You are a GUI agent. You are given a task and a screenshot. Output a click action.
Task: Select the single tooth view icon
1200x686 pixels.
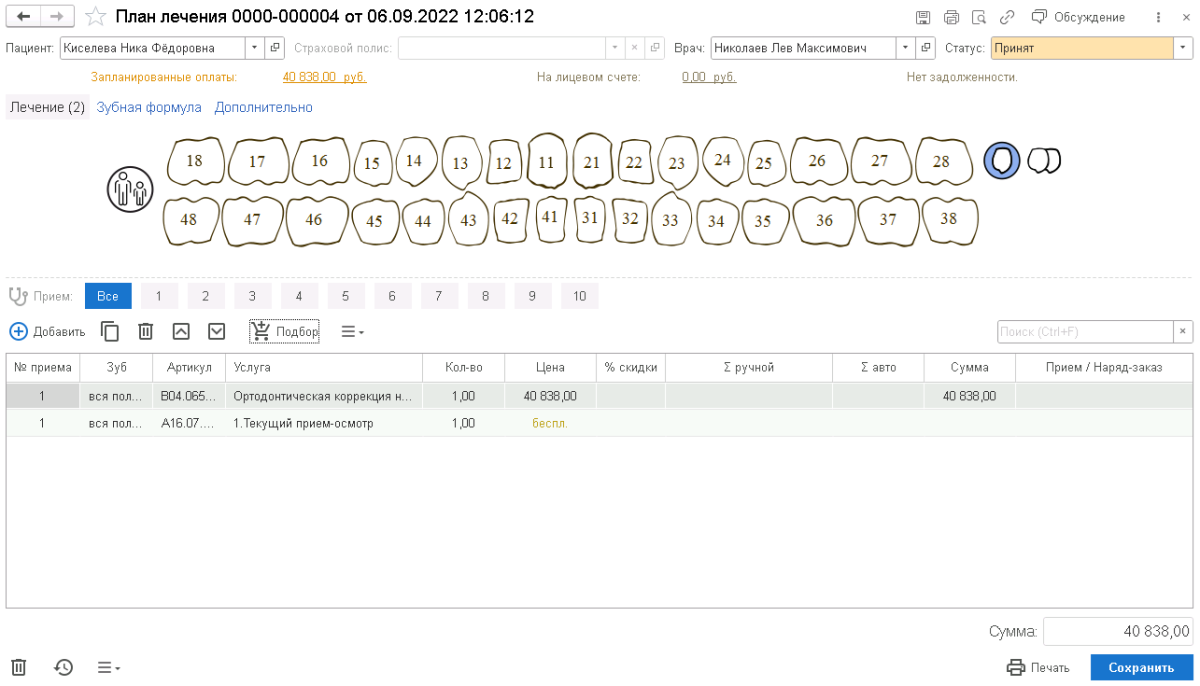pyautogui.click(x=1003, y=160)
